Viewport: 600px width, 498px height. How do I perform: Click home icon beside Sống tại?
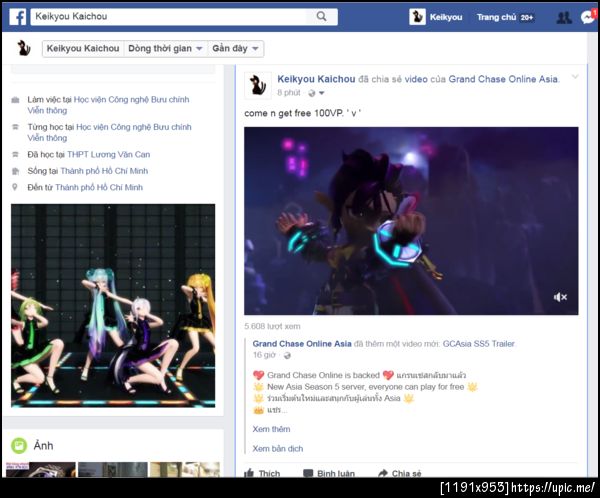15,171
